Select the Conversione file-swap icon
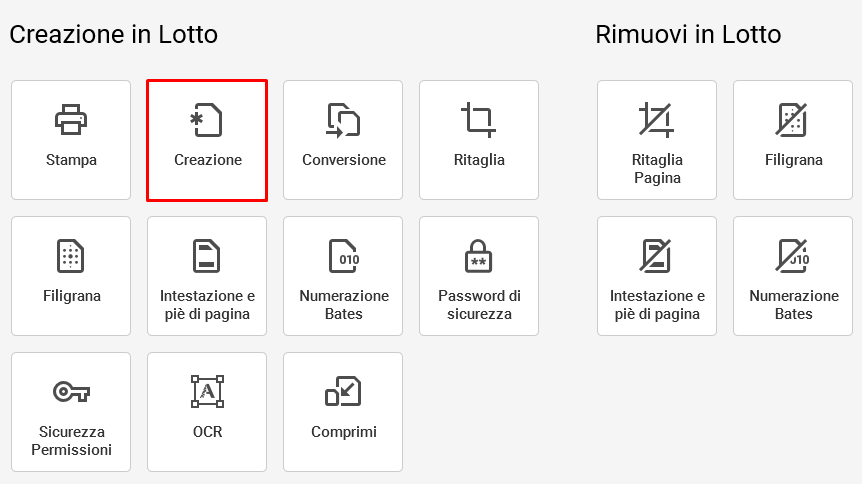This screenshot has width=862, height=484. [x=343, y=119]
